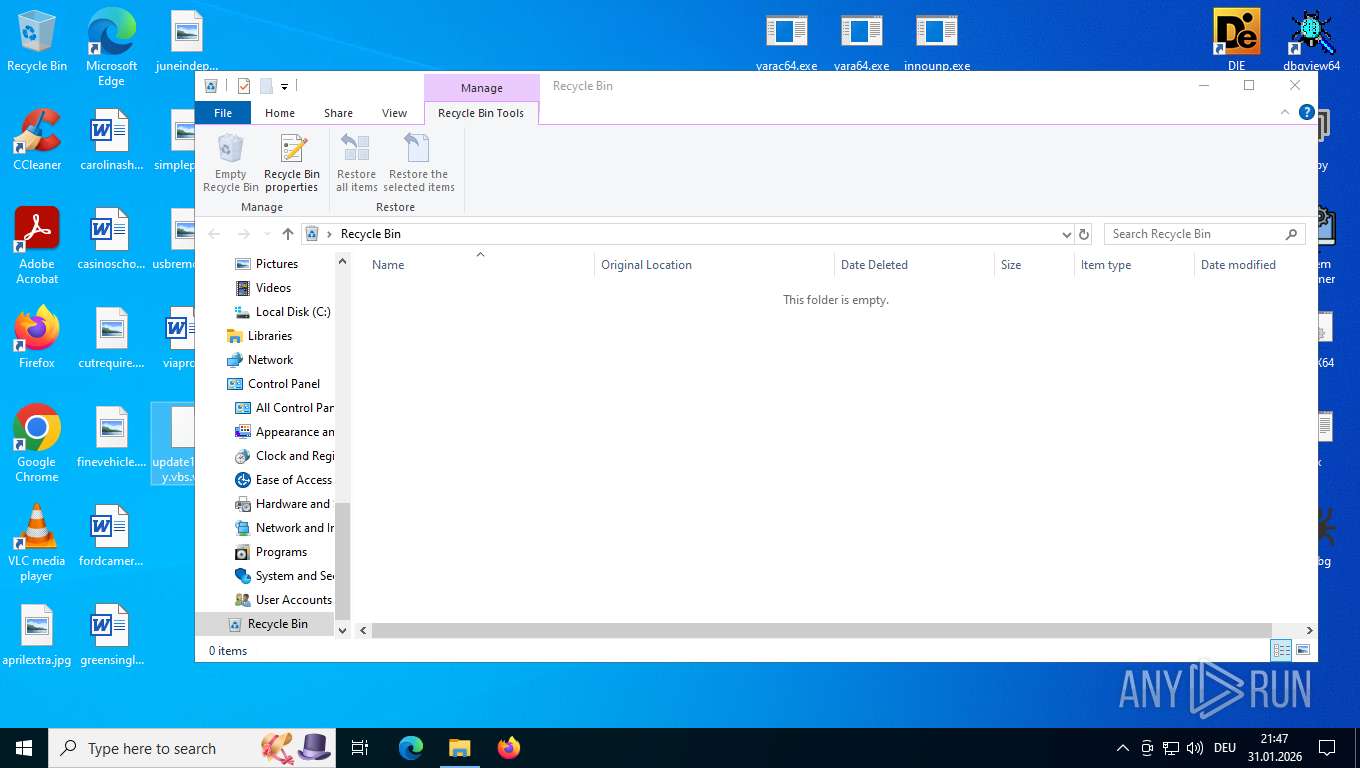Collapse the ribbon with the chevron
1360x768 pixels.
click(x=1285, y=112)
